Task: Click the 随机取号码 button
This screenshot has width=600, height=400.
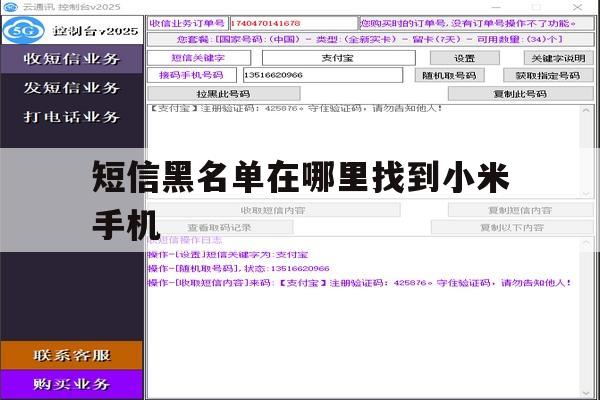Action: tap(450, 75)
